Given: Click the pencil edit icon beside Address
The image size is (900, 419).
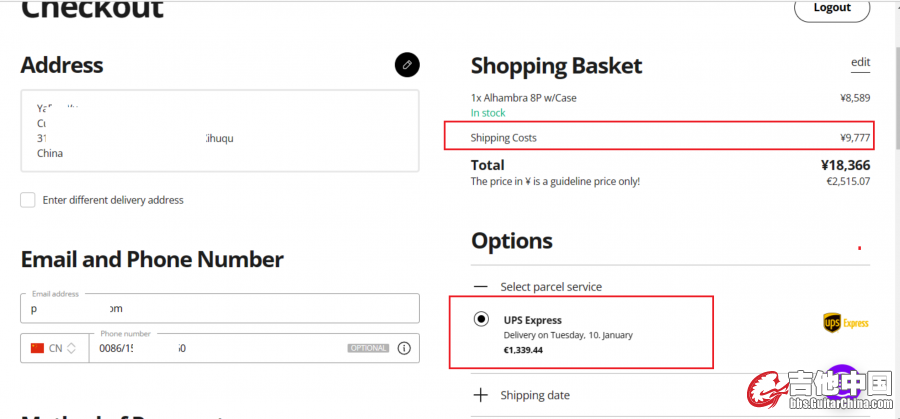Looking at the screenshot, I should pyautogui.click(x=407, y=65).
